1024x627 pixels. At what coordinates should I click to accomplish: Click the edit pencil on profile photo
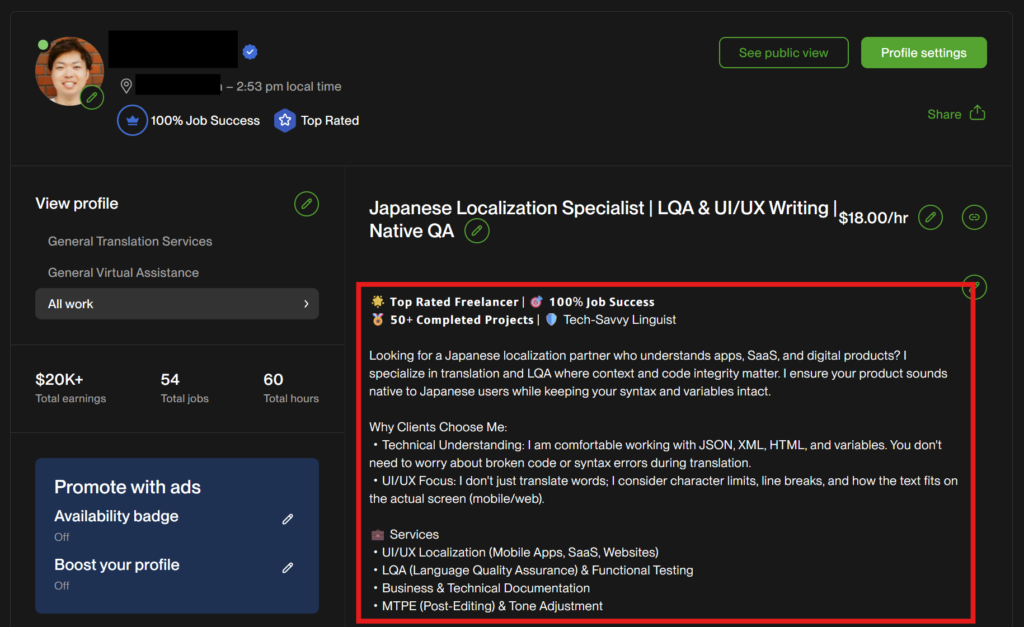pyautogui.click(x=92, y=97)
